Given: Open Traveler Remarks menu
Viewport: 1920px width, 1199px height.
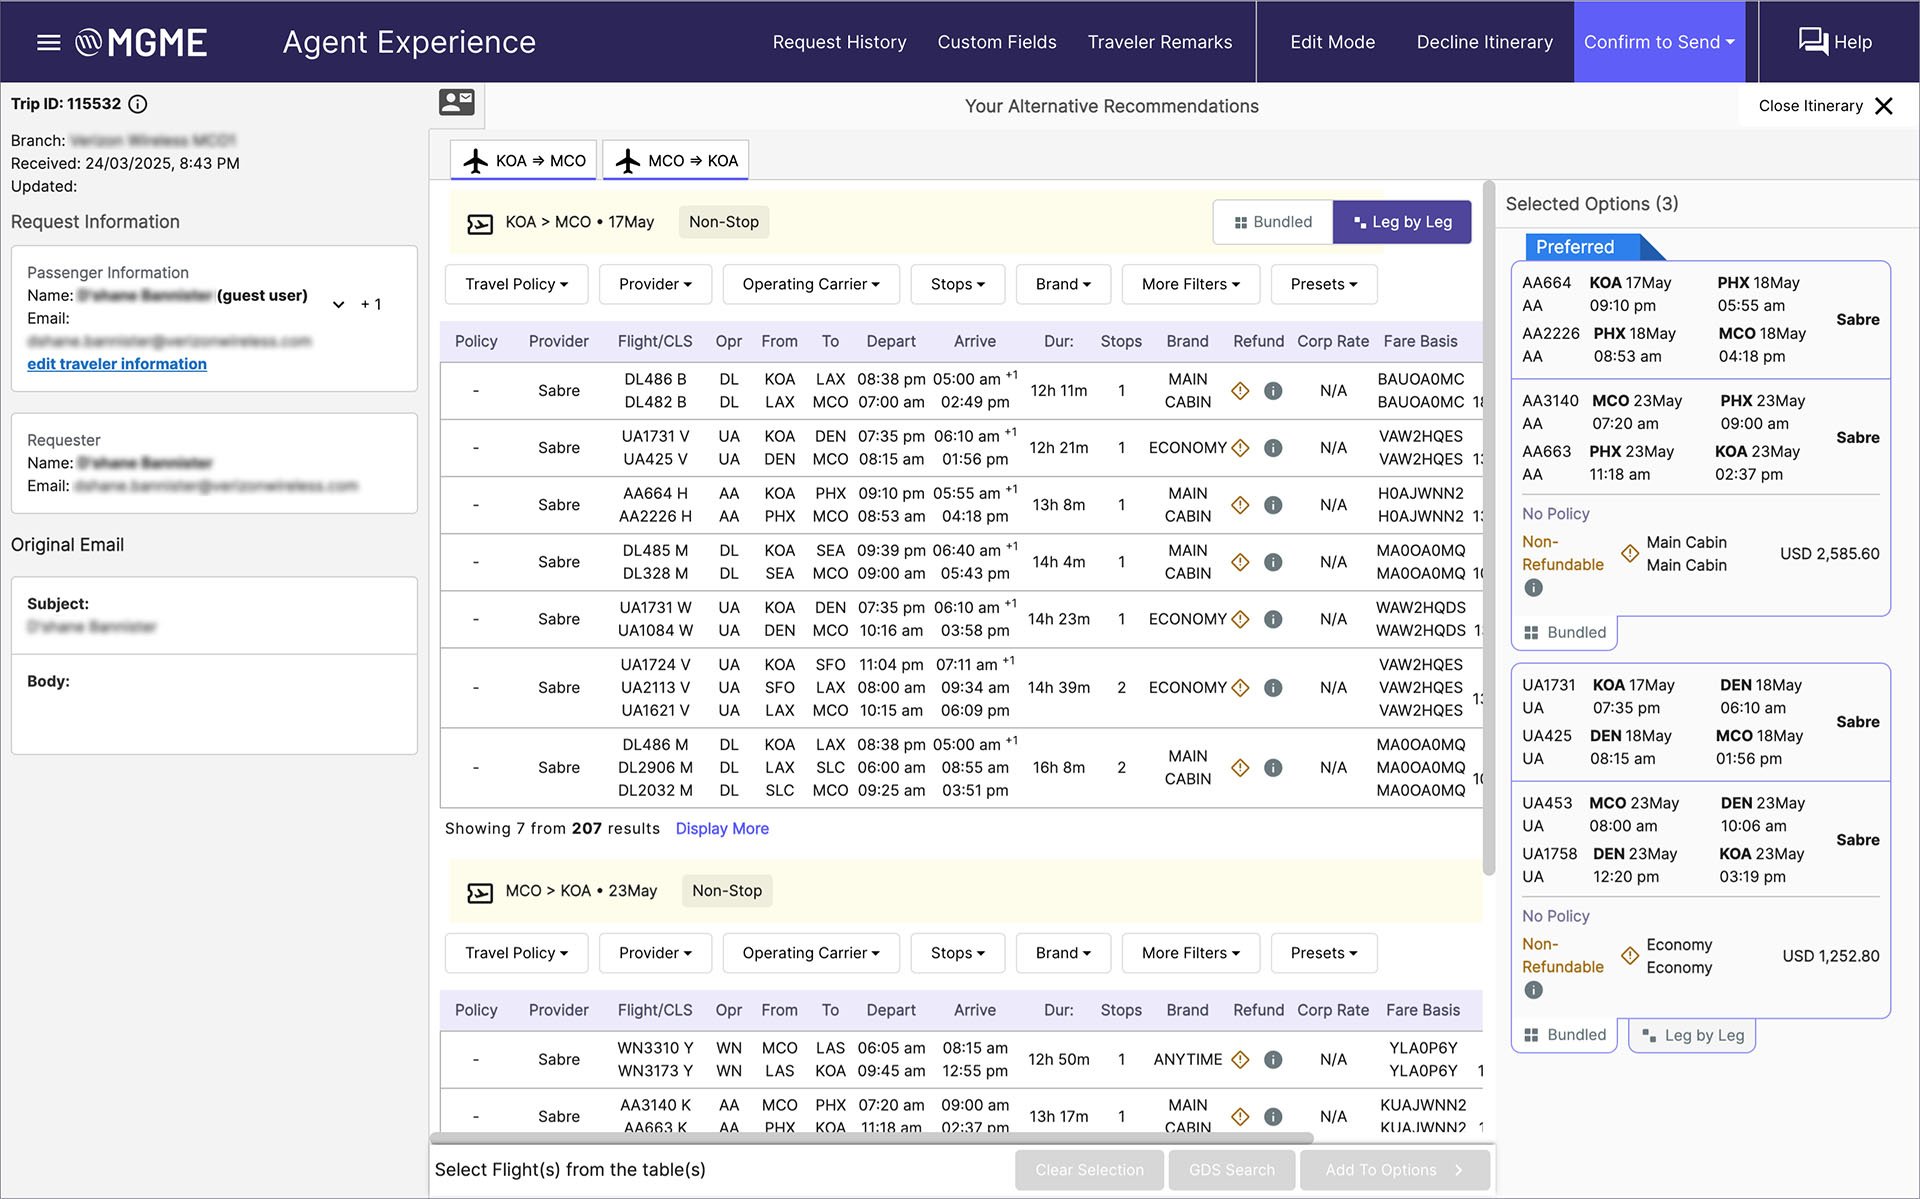Looking at the screenshot, I should click(x=1160, y=42).
